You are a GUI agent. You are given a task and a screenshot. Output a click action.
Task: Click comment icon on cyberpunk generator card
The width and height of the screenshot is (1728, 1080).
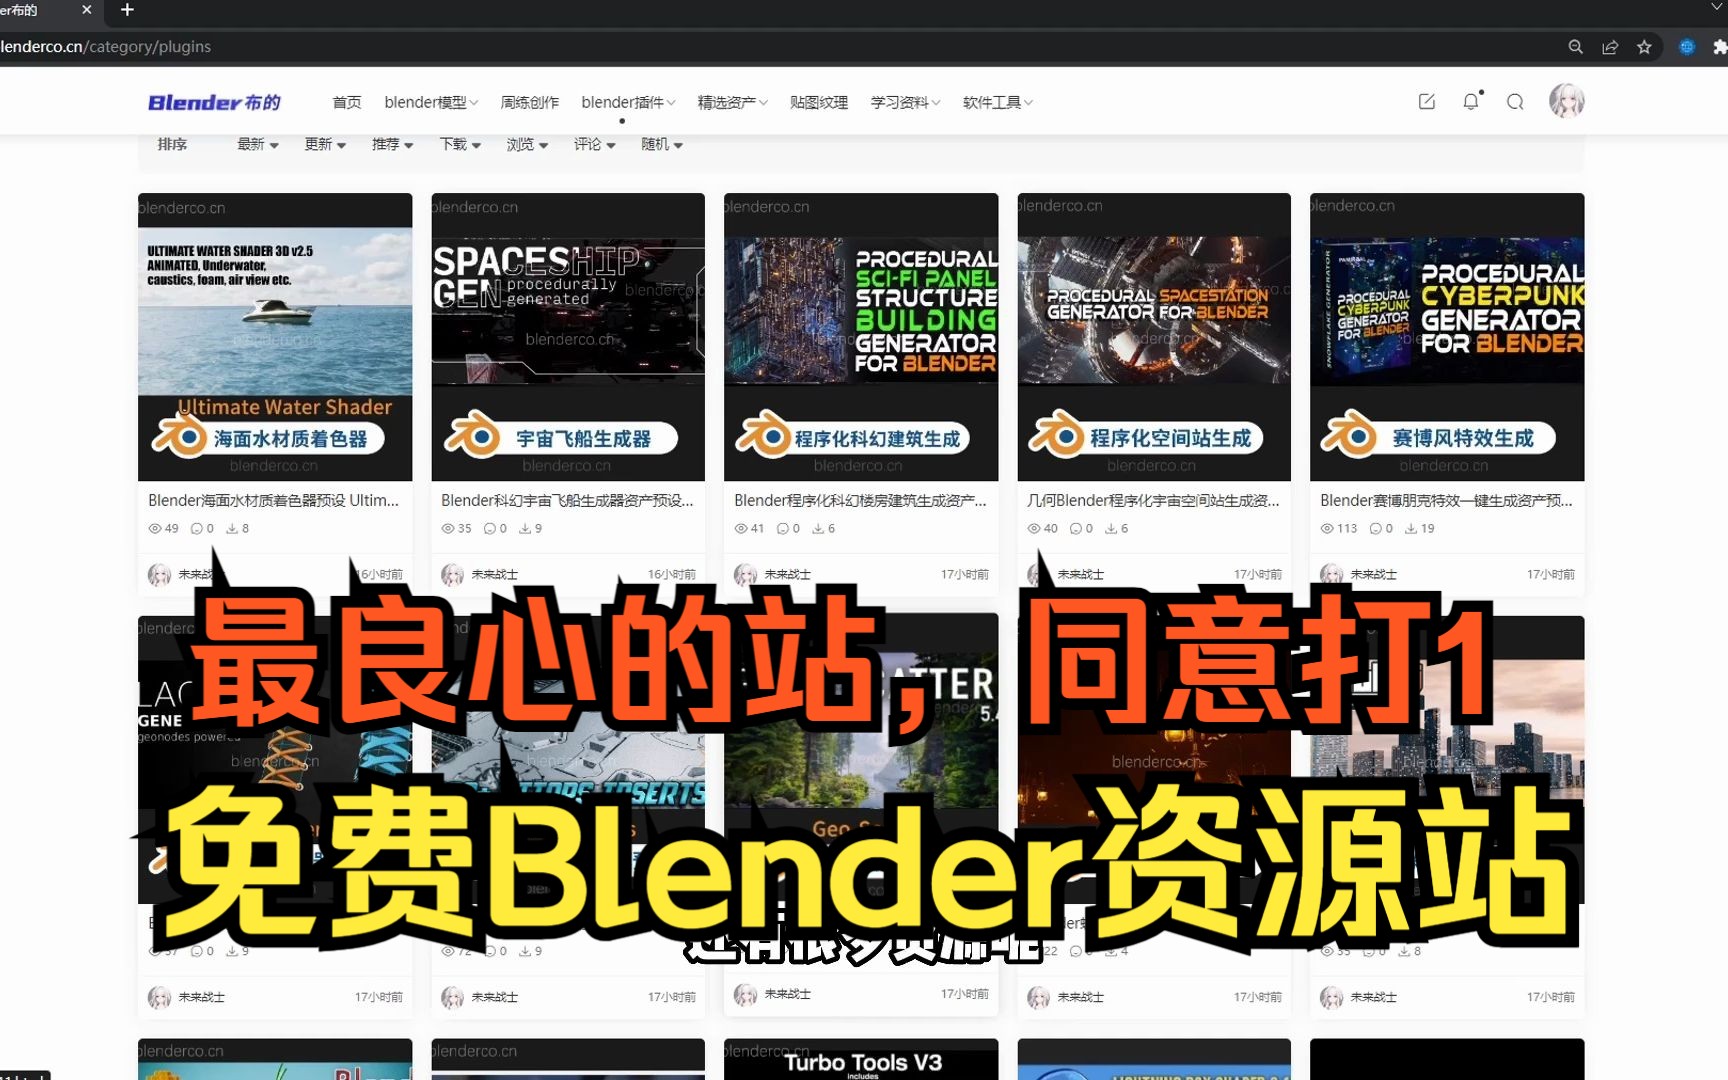click(x=1375, y=528)
